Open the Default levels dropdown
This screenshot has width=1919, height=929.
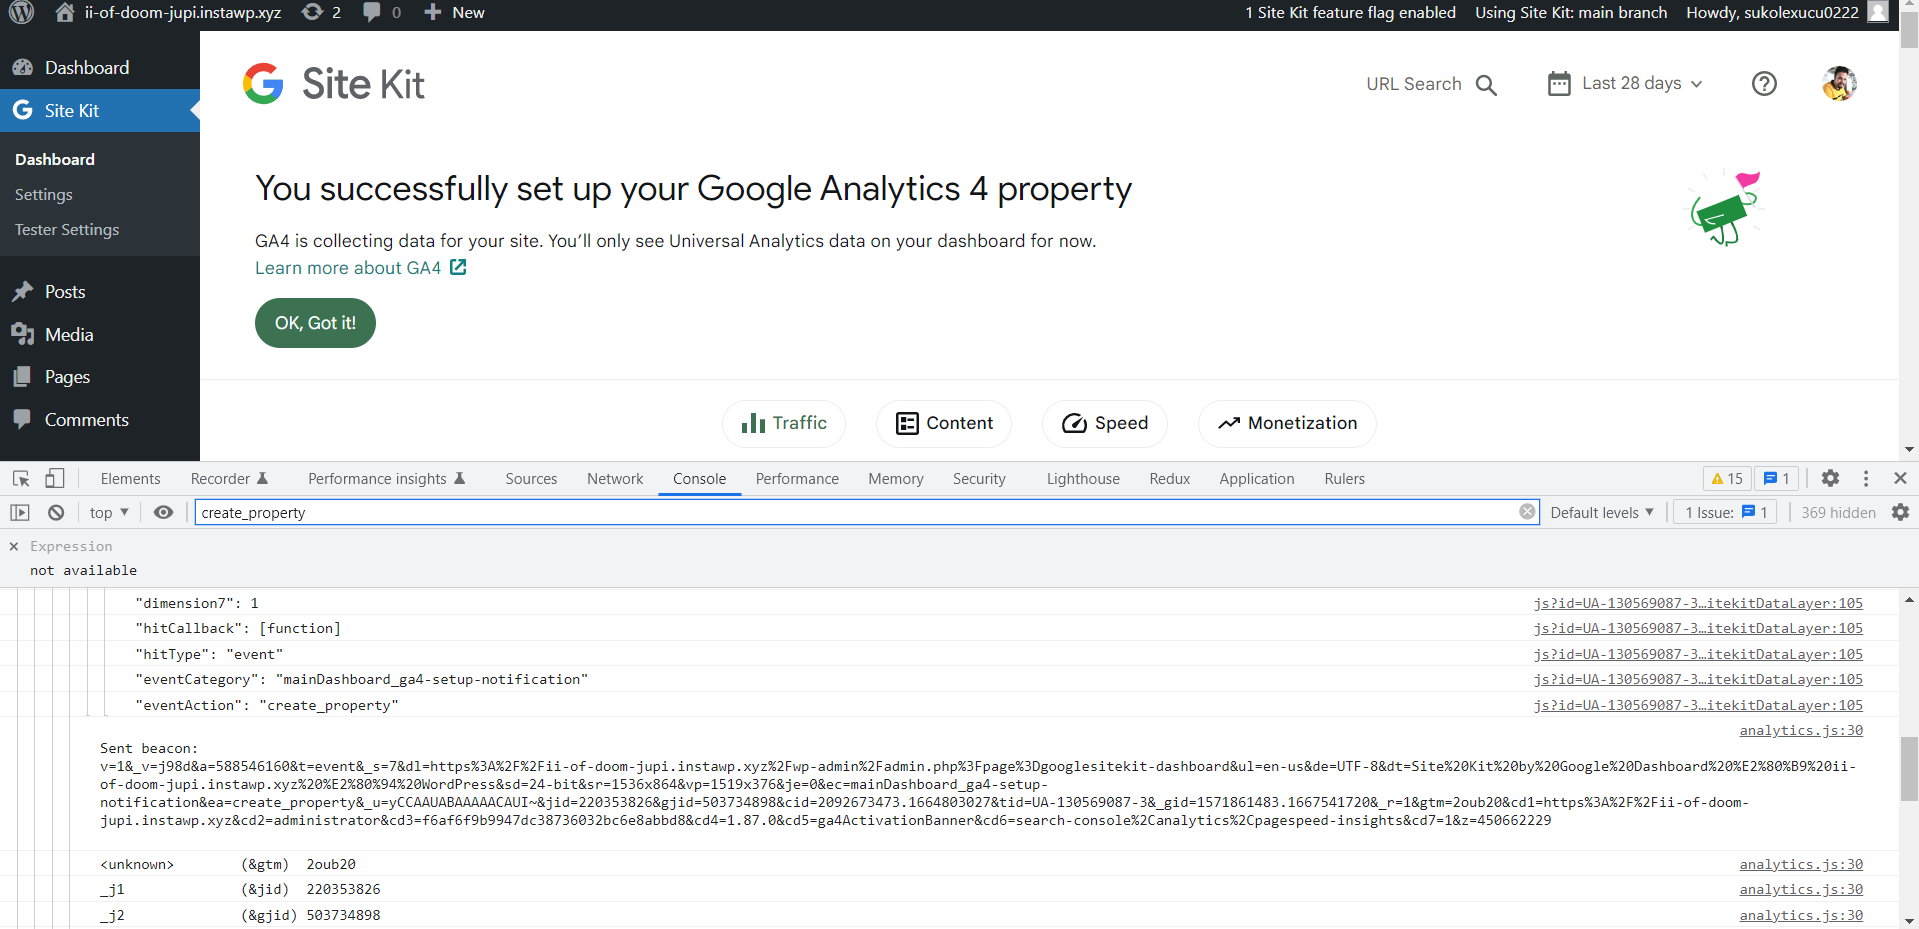(x=1601, y=512)
